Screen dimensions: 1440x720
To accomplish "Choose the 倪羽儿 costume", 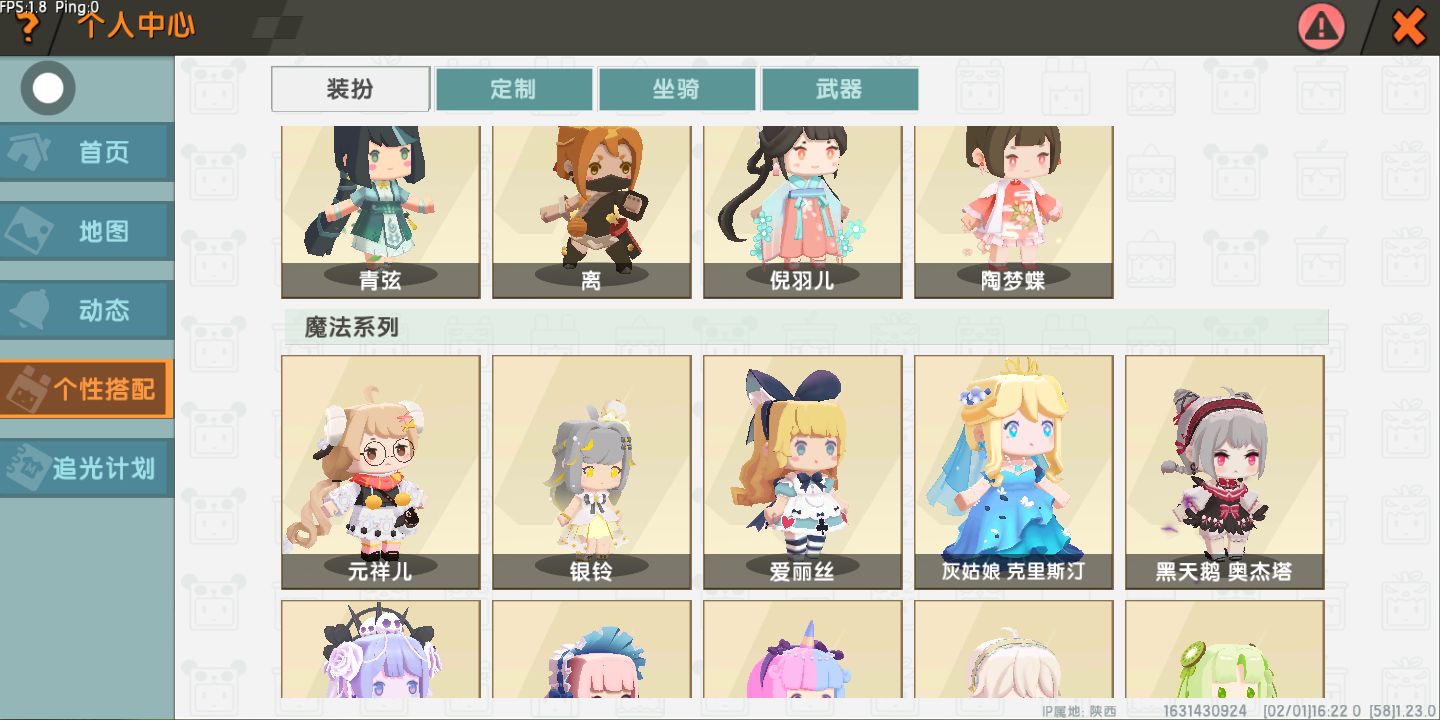I will click(x=803, y=212).
